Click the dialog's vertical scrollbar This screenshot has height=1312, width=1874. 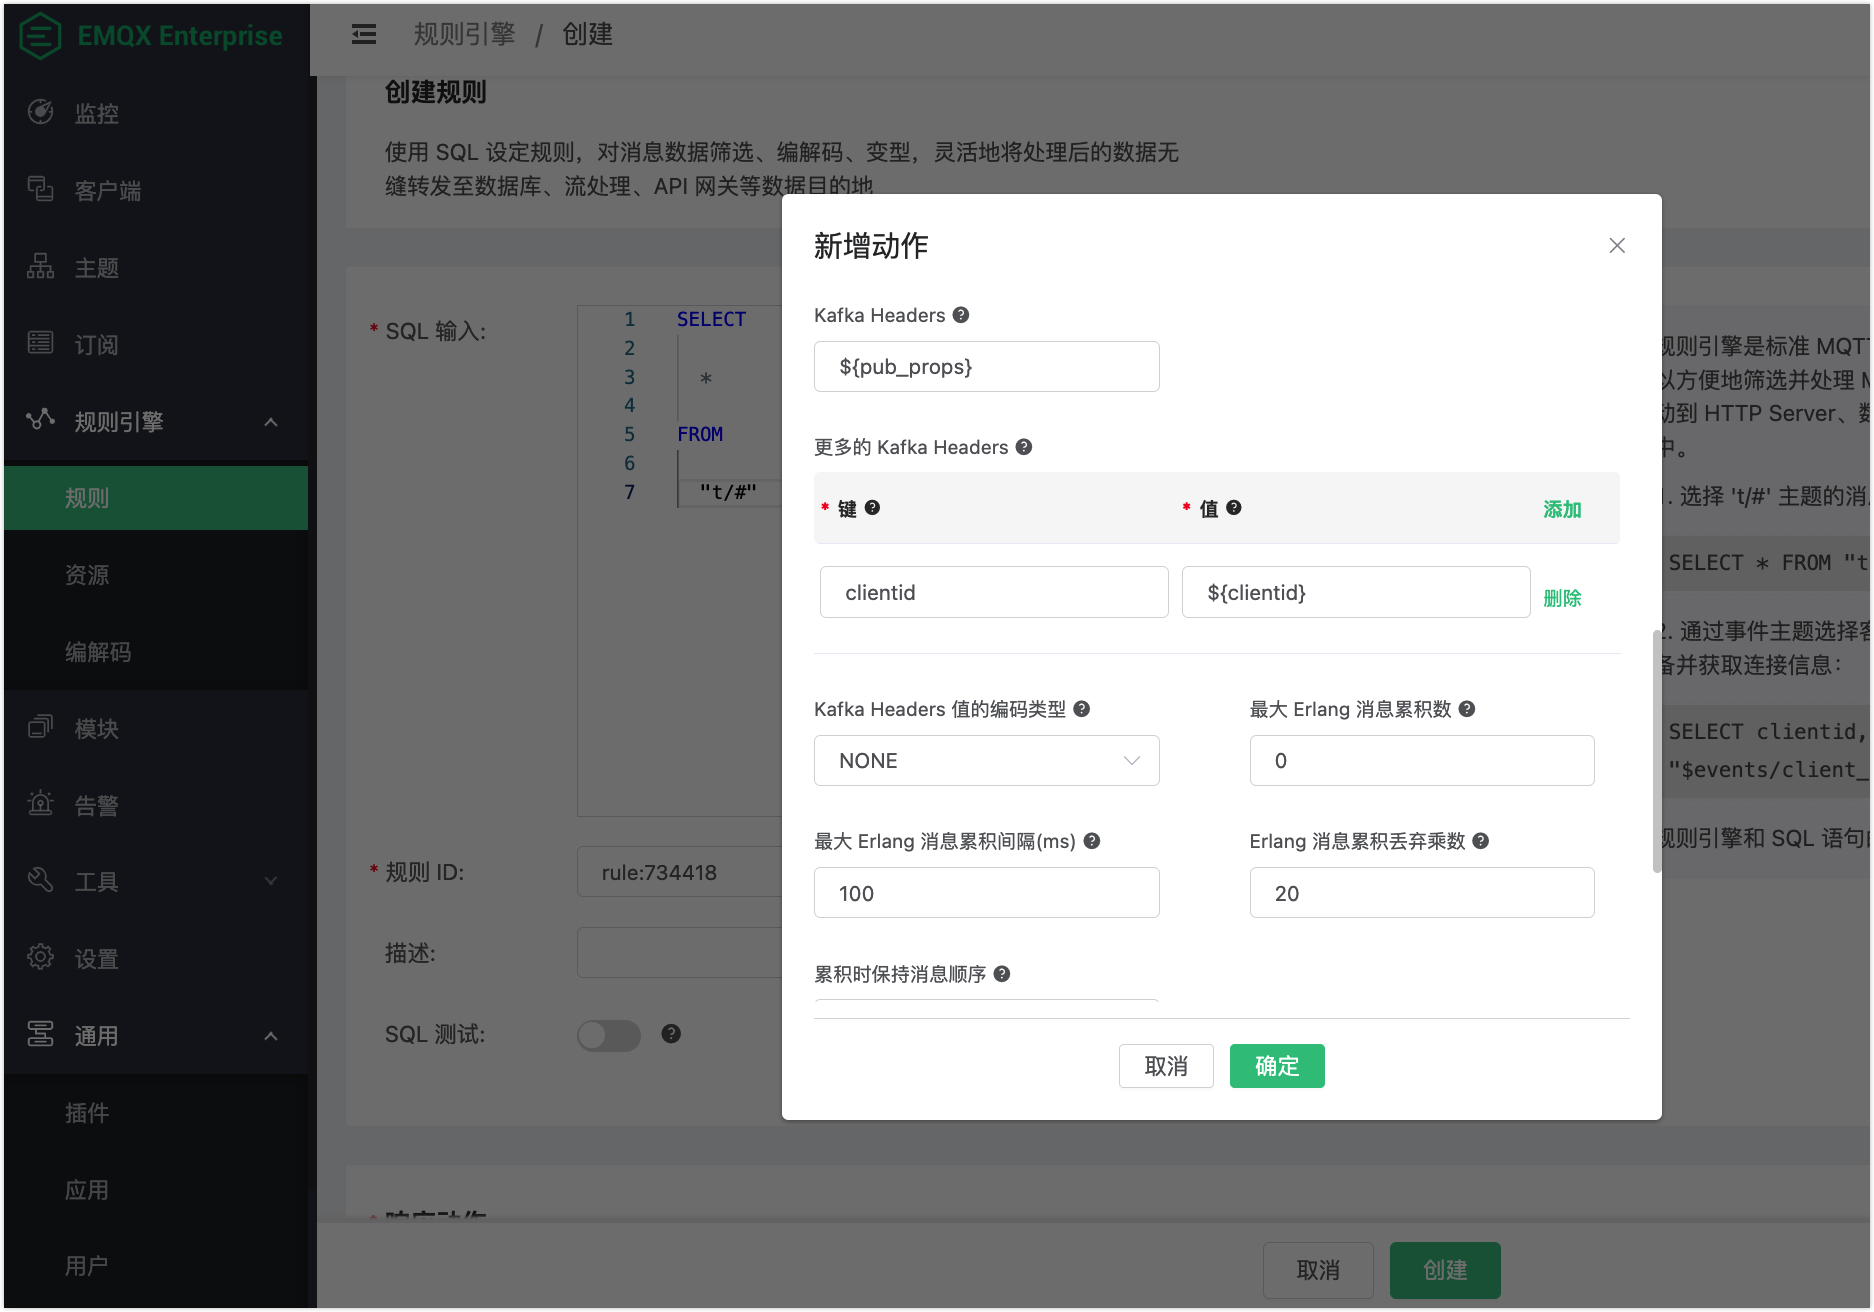(1656, 750)
